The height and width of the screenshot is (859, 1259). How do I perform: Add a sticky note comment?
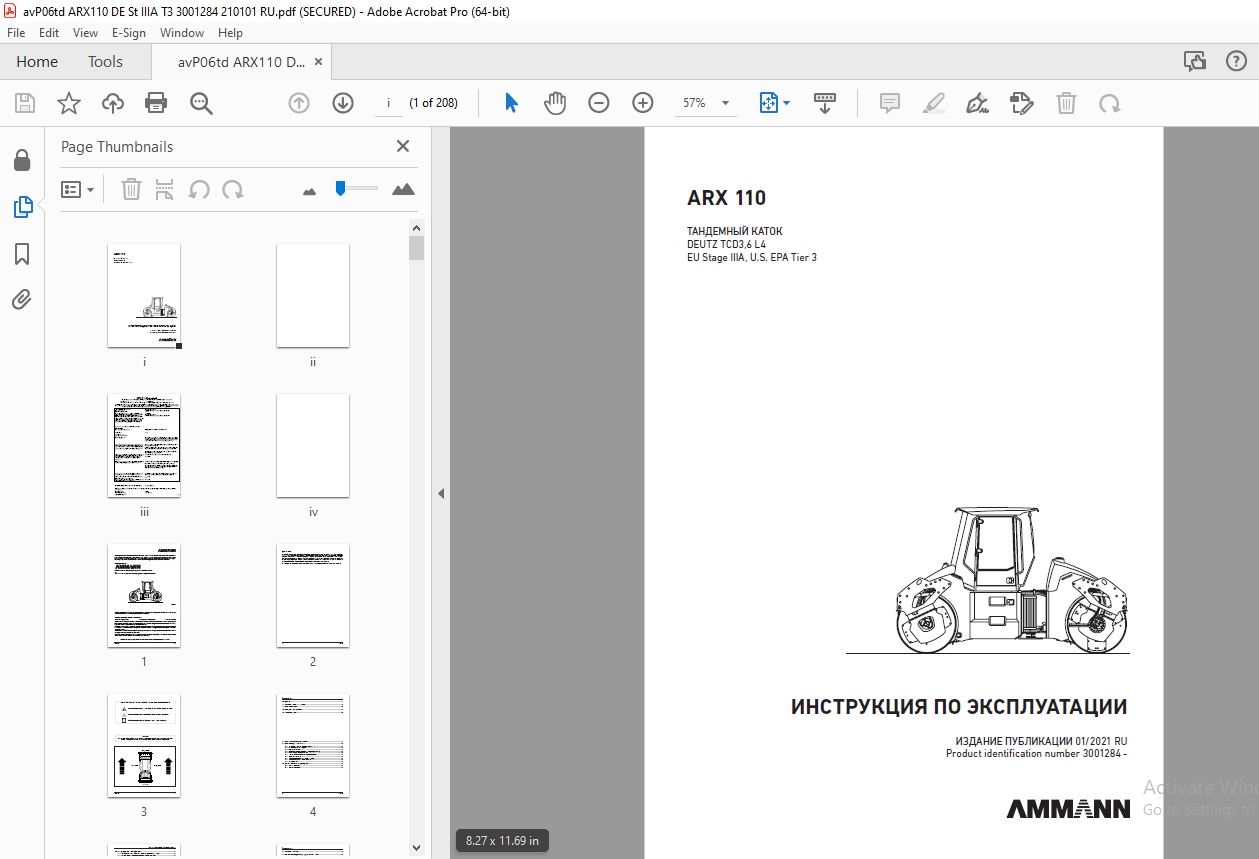890,103
